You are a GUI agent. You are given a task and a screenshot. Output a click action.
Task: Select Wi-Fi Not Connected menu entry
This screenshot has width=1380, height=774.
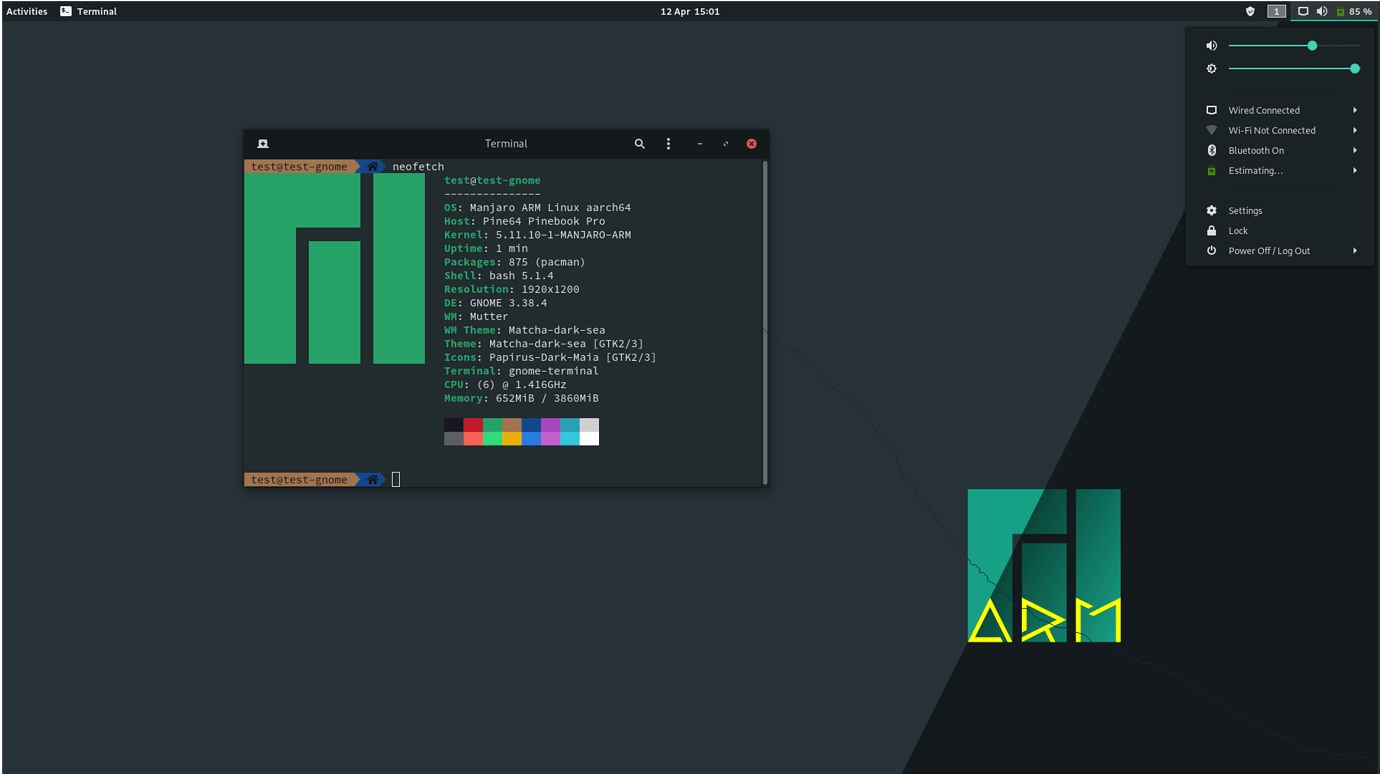click(x=1281, y=130)
